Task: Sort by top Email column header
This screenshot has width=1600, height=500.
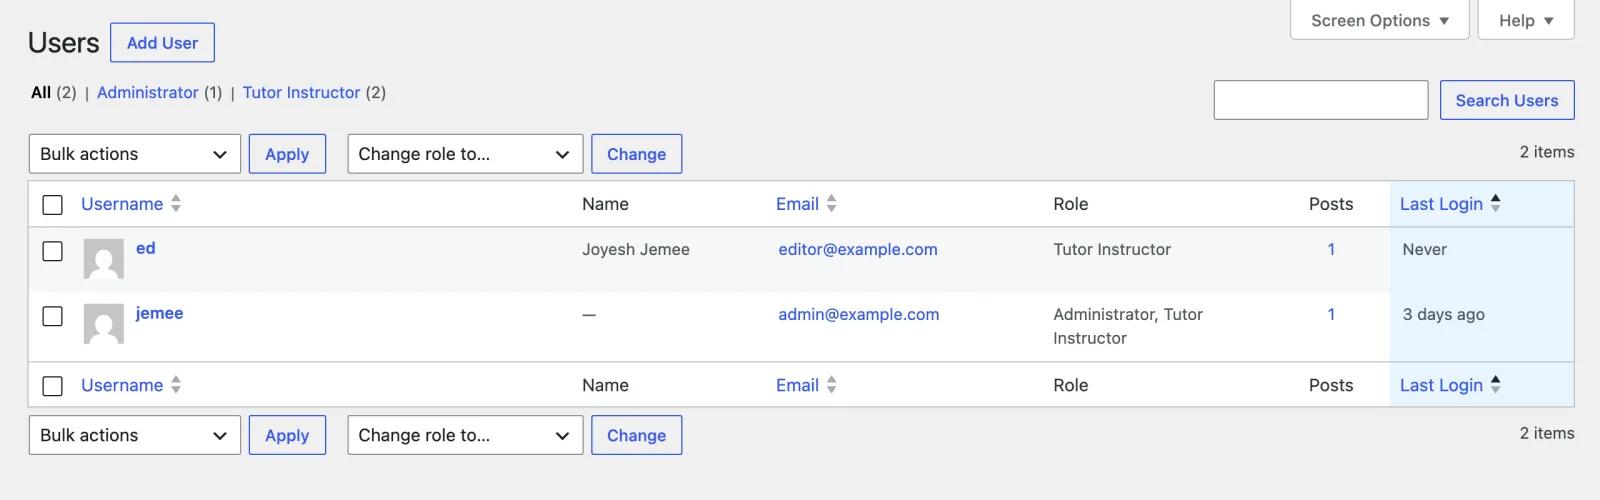Action: tap(797, 204)
